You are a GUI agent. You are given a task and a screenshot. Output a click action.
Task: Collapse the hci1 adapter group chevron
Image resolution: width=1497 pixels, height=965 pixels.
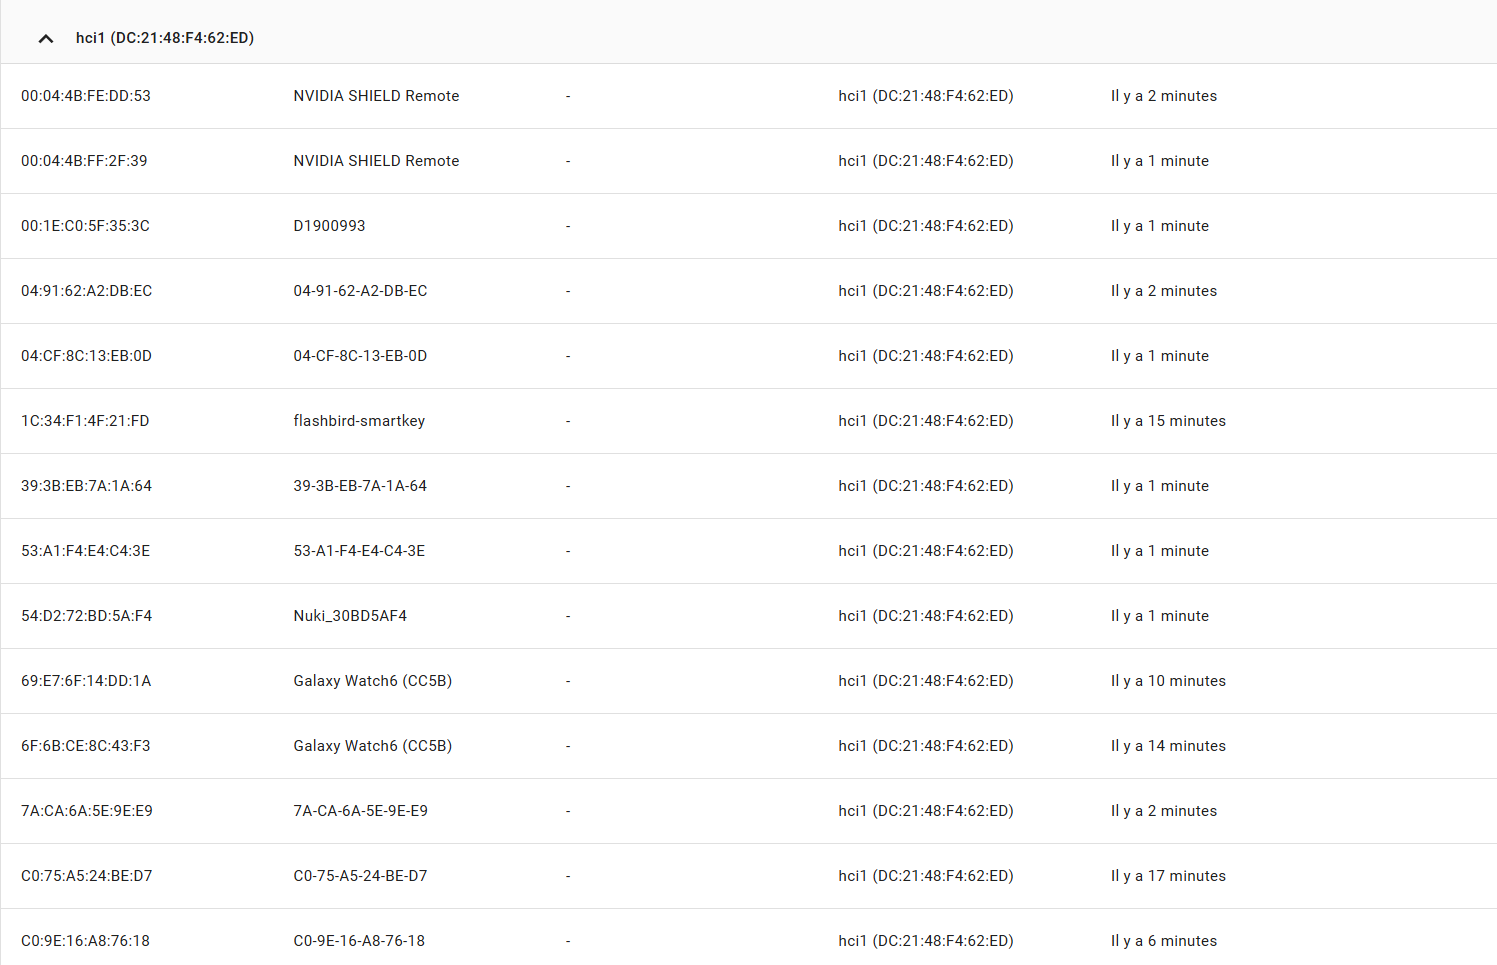(46, 38)
